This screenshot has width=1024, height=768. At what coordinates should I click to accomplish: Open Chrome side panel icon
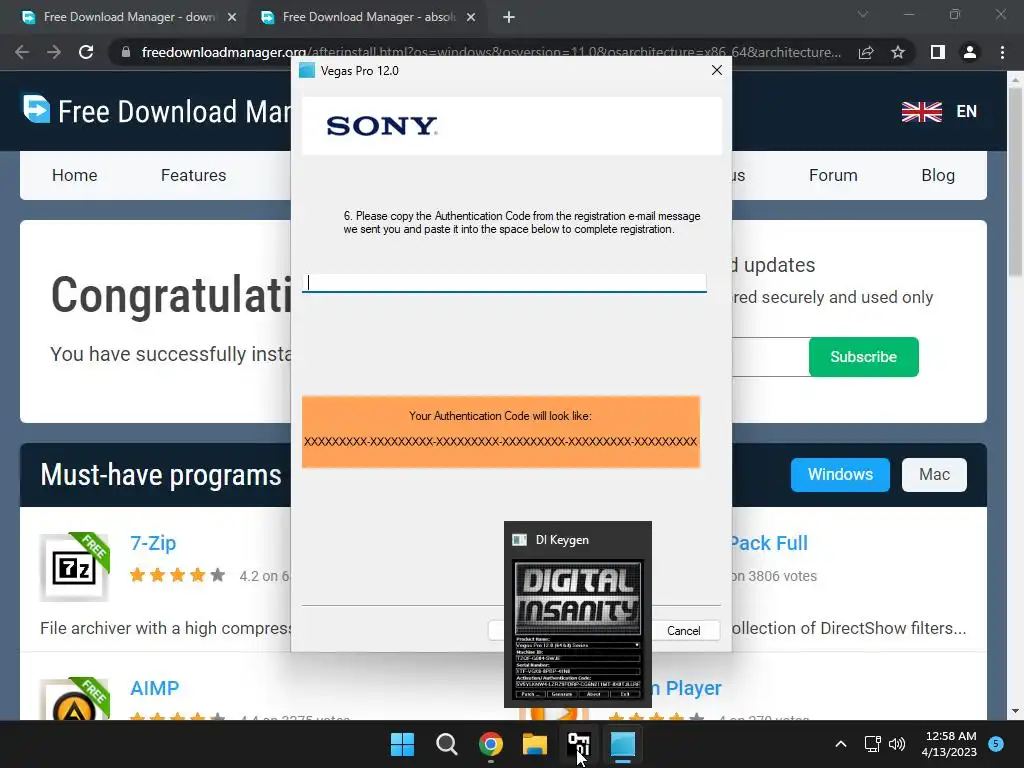pyautogui.click(x=937, y=52)
